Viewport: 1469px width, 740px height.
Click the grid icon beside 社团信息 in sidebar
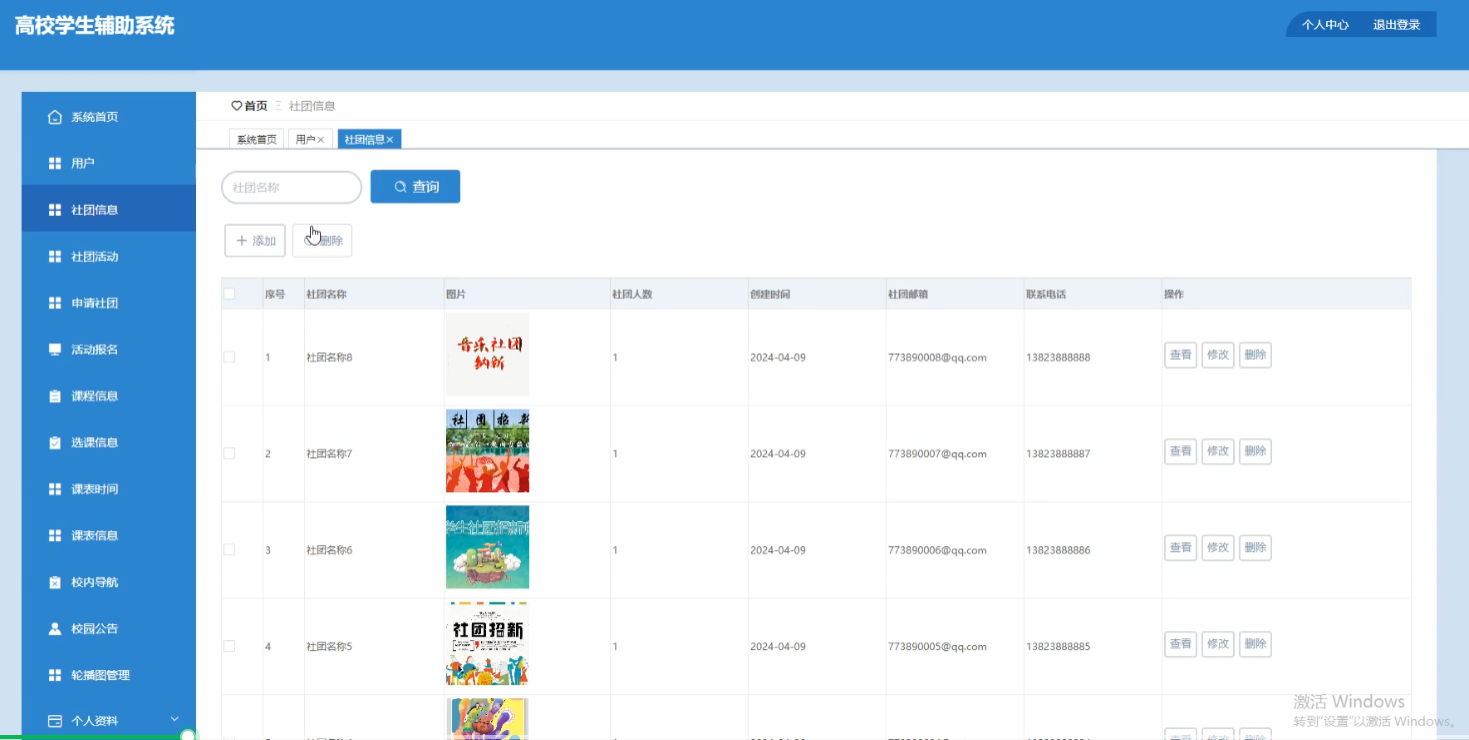[55, 210]
